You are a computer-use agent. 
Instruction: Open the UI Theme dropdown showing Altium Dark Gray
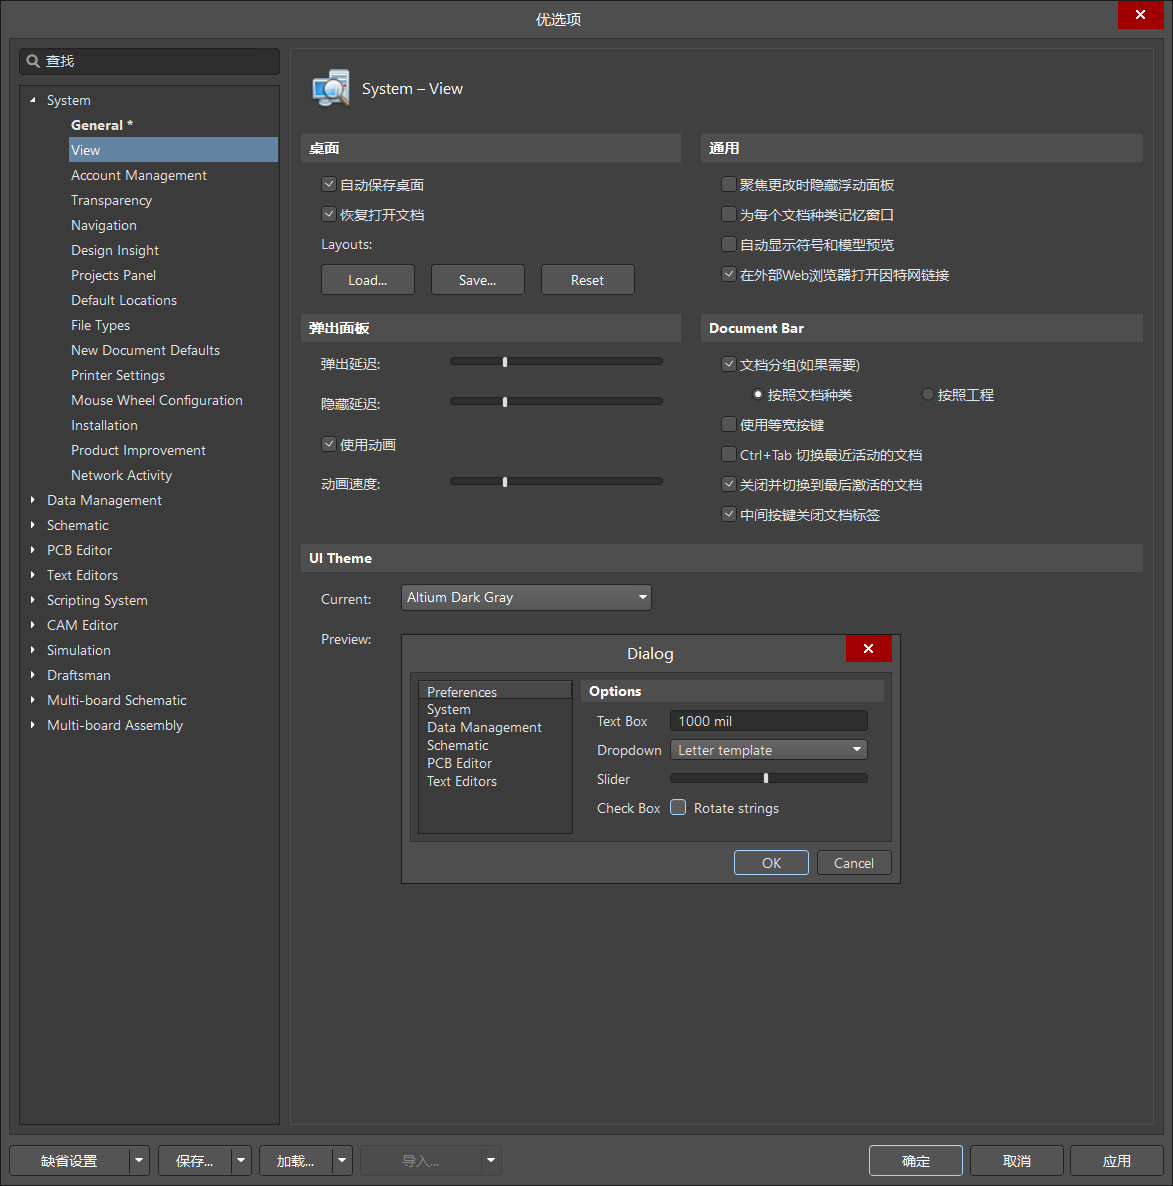tap(643, 597)
